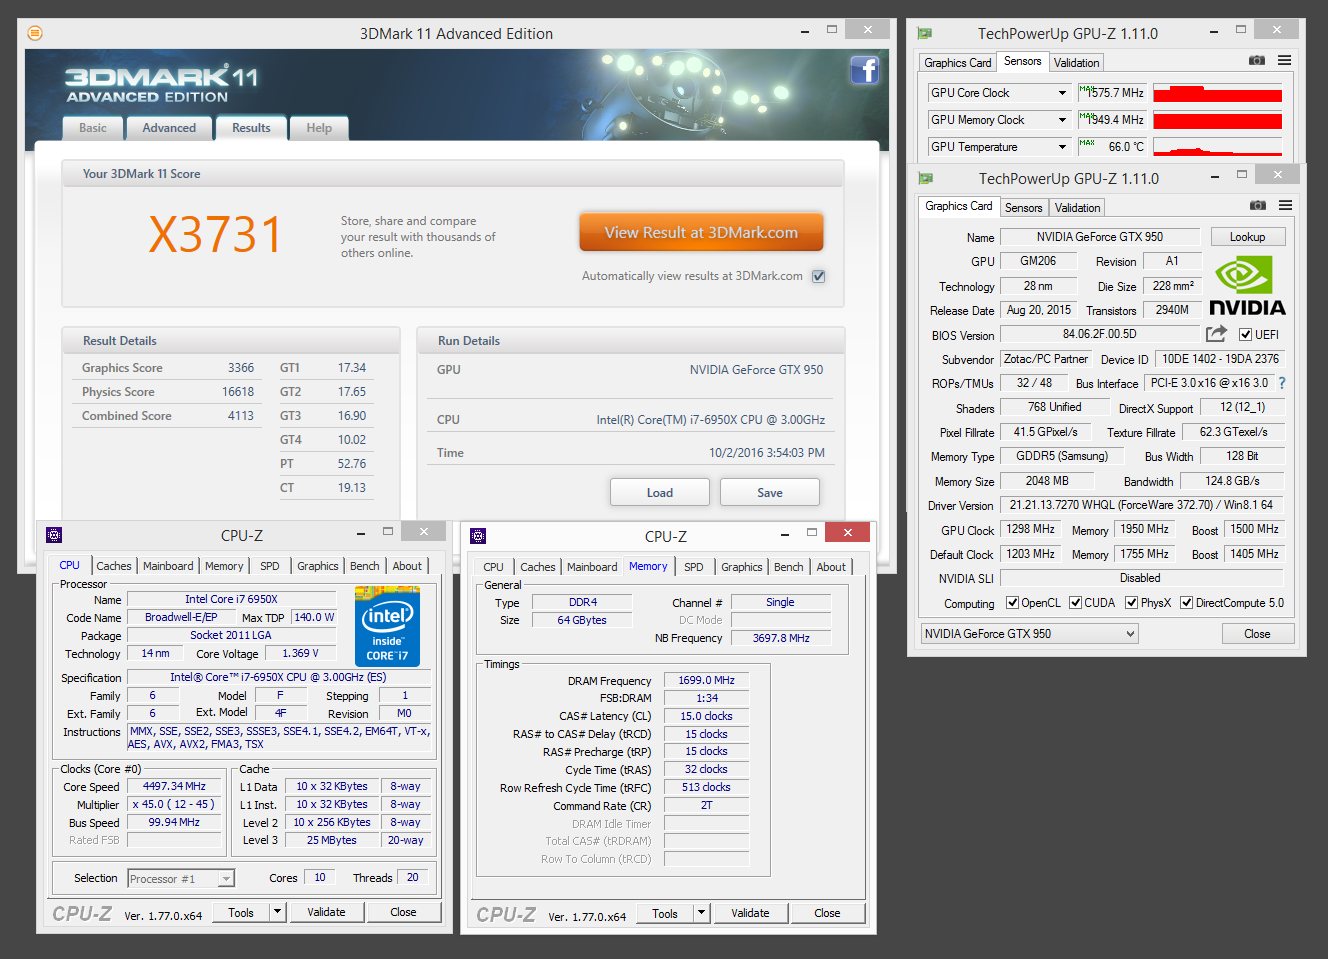The height and width of the screenshot is (959, 1328).
Task: Take a screenshot in the GPU-Z Sensors window via the camera icon
Action: (1257, 61)
